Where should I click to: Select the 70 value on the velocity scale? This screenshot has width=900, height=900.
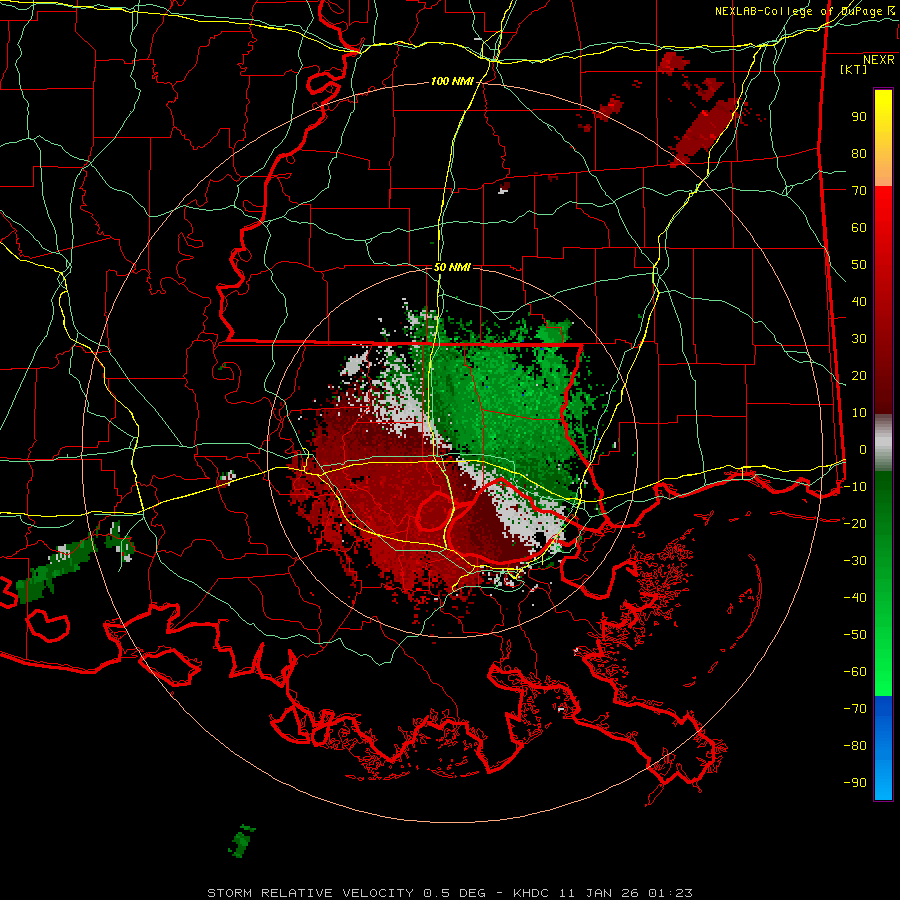coord(859,191)
